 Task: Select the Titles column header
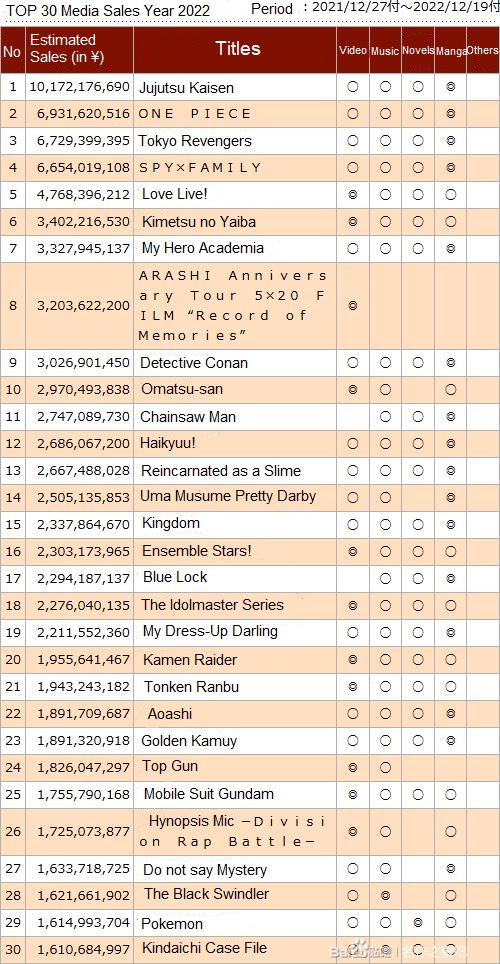[x=237, y=49]
